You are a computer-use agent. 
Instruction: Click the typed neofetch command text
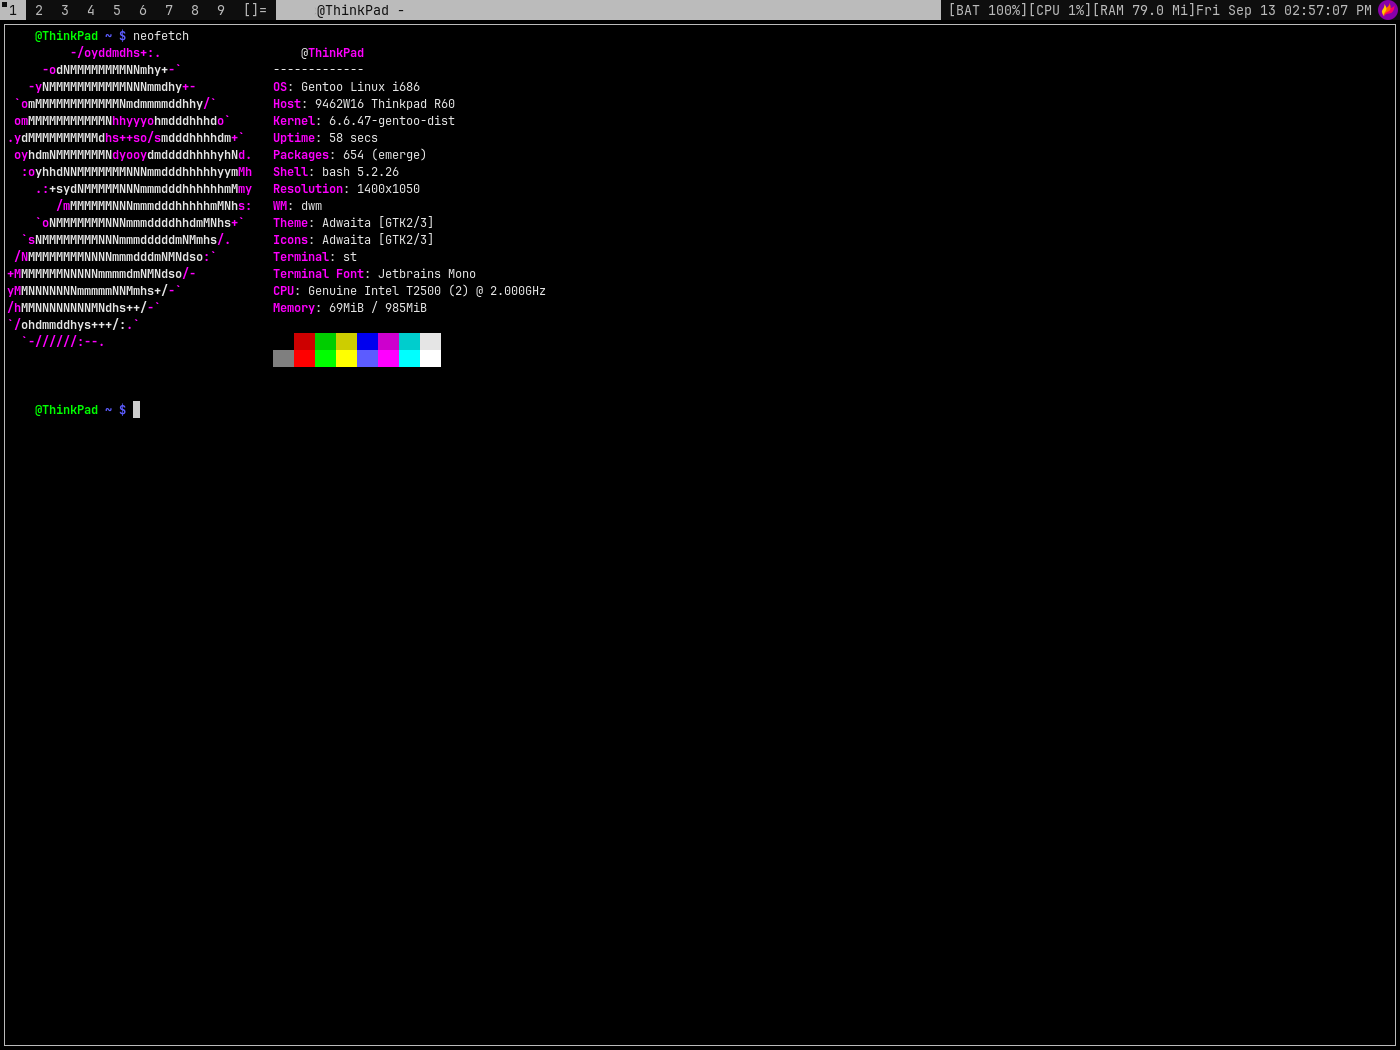161,36
